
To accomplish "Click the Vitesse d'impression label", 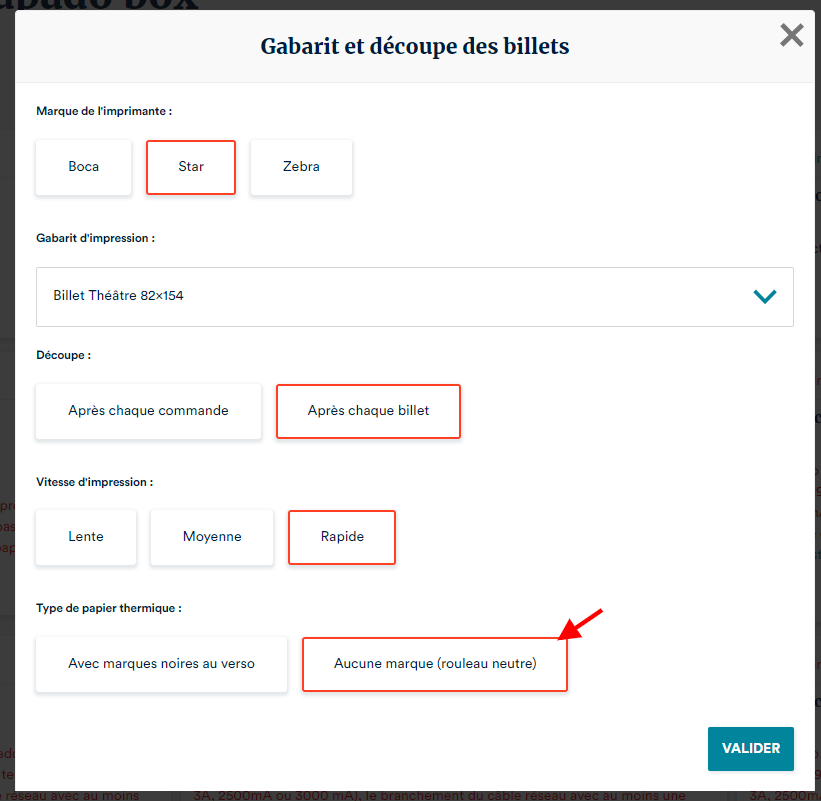I will point(94,482).
